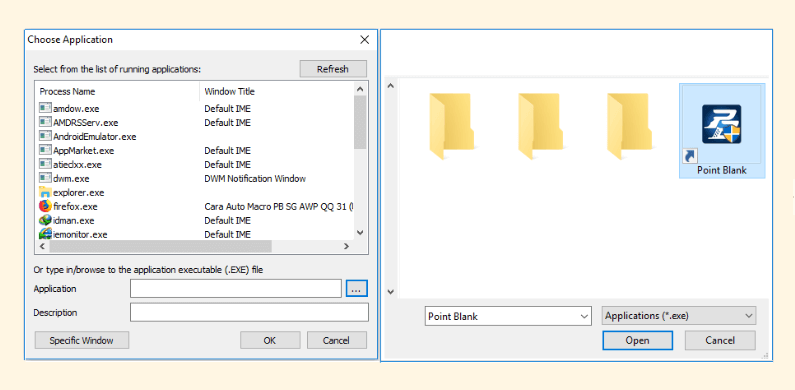Viewport: 795px width, 390px height.
Task: Select the 'iemonitor.exe' row text
Action: (x=80, y=234)
